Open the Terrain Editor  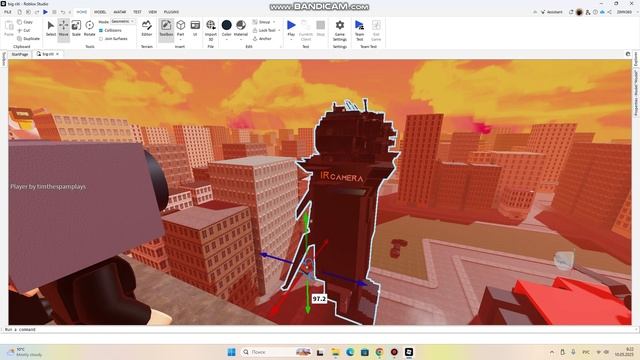[x=147, y=29]
